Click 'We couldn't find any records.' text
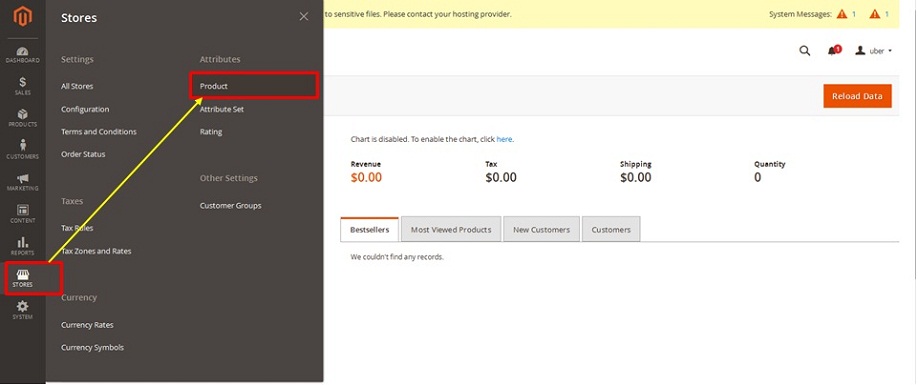This screenshot has height=385, width=918. 397,257
